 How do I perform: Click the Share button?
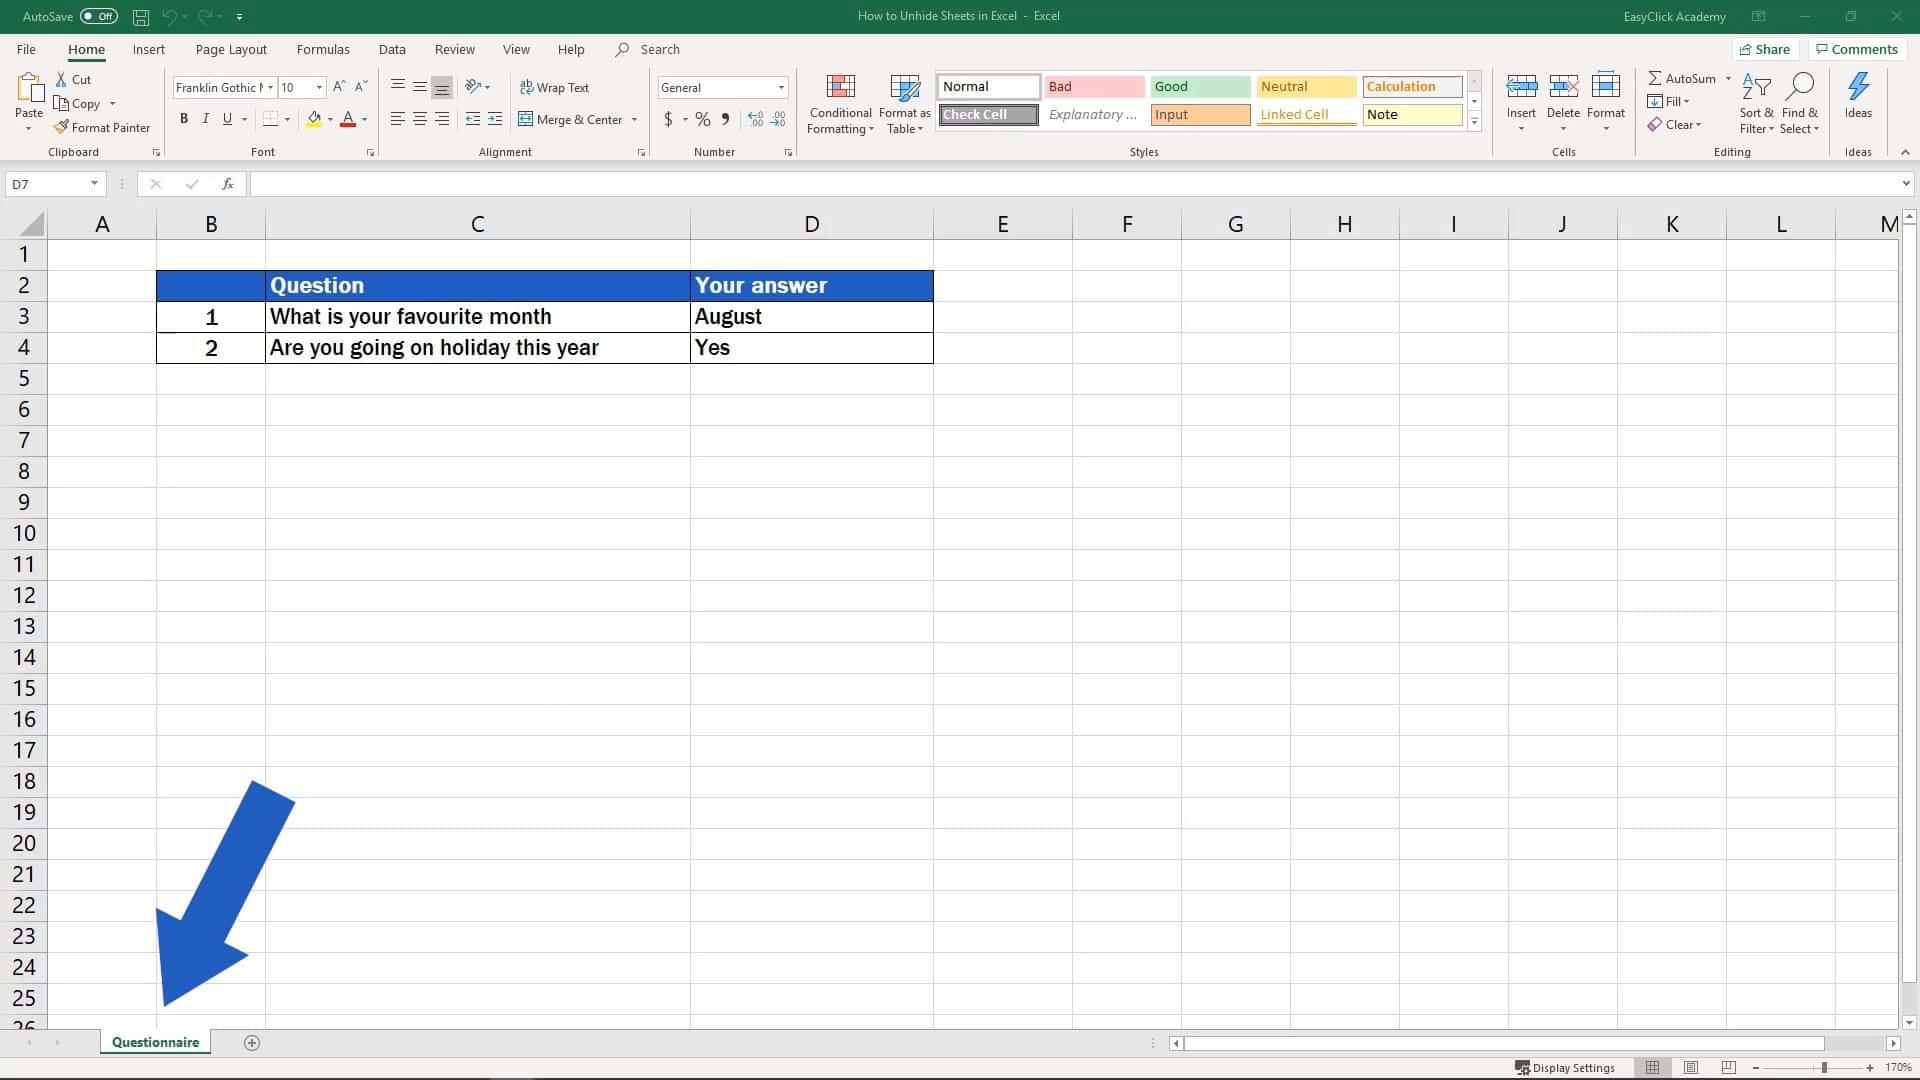coord(1764,49)
